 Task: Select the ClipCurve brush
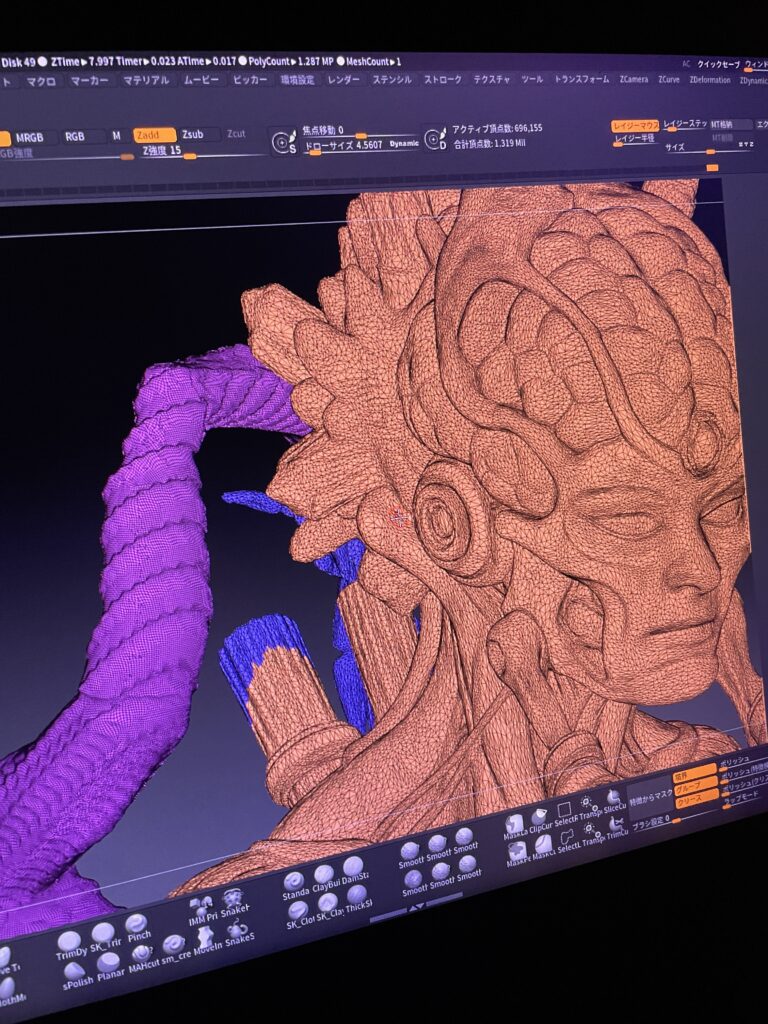[540, 821]
